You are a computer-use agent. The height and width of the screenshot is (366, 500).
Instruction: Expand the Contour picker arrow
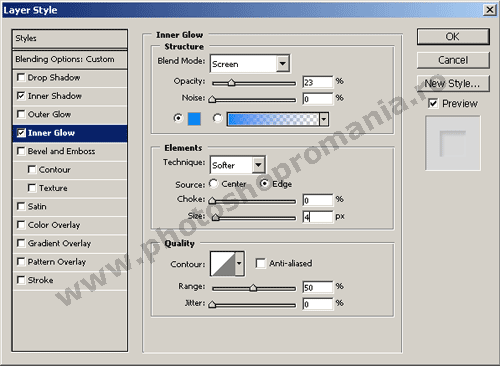239,264
